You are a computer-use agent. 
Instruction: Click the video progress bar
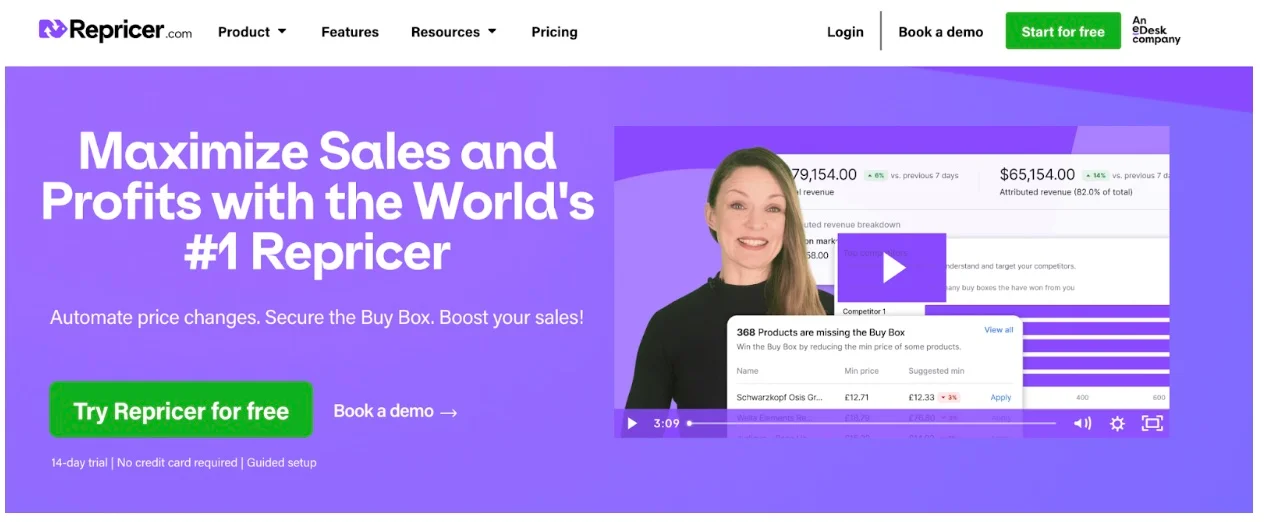tap(871, 423)
